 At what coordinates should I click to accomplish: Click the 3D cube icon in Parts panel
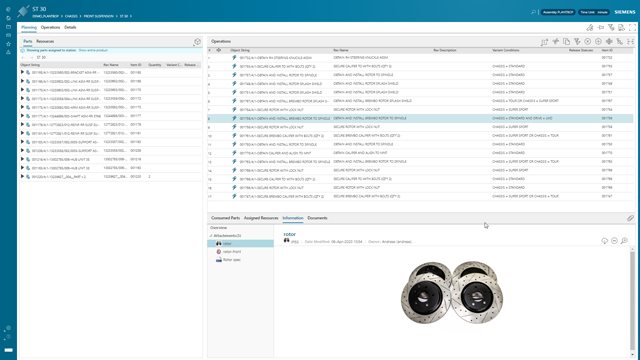[198, 42]
